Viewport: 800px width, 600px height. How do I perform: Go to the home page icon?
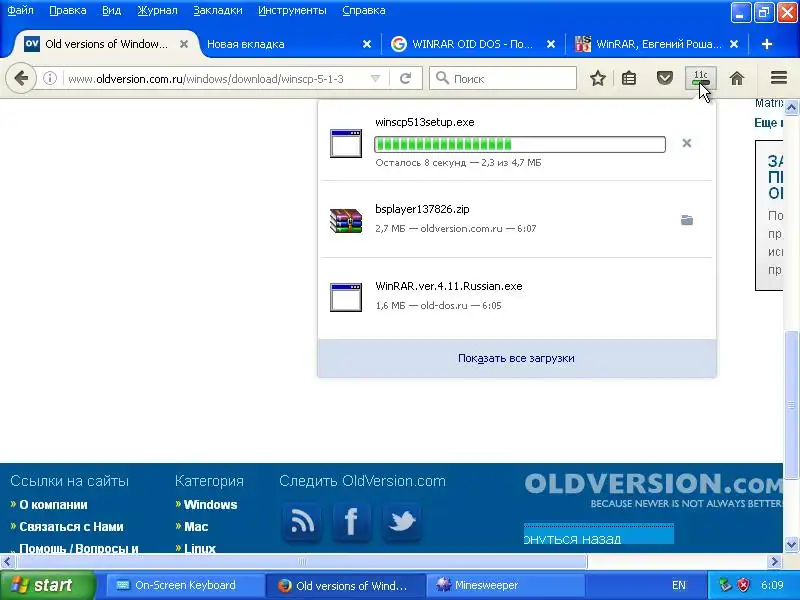pos(737,79)
